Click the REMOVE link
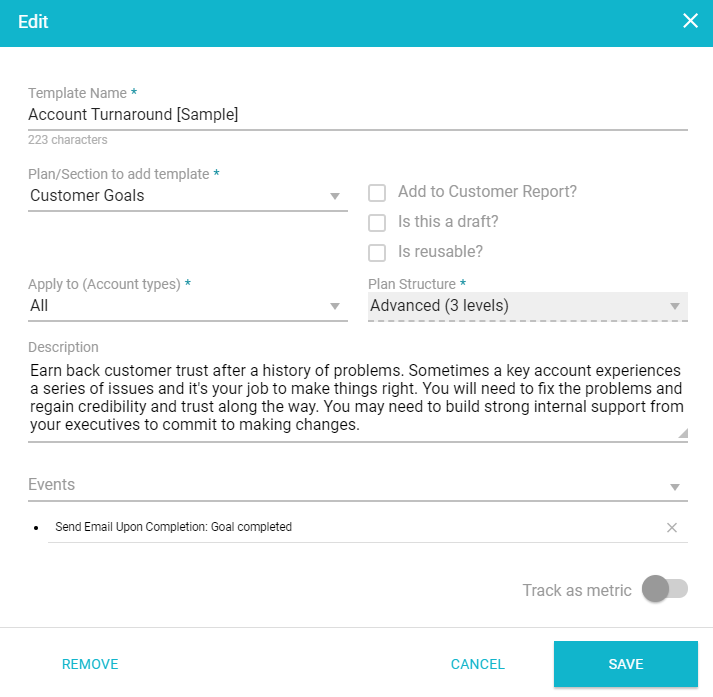 pos(90,664)
